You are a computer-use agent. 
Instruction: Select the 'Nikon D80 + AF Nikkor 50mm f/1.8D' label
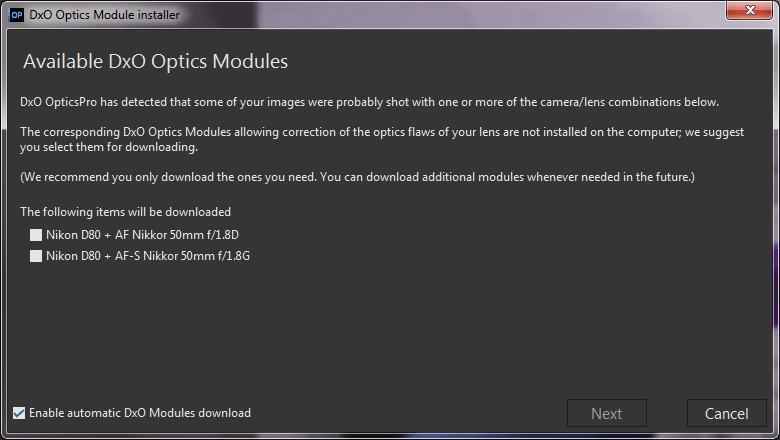[142, 235]
